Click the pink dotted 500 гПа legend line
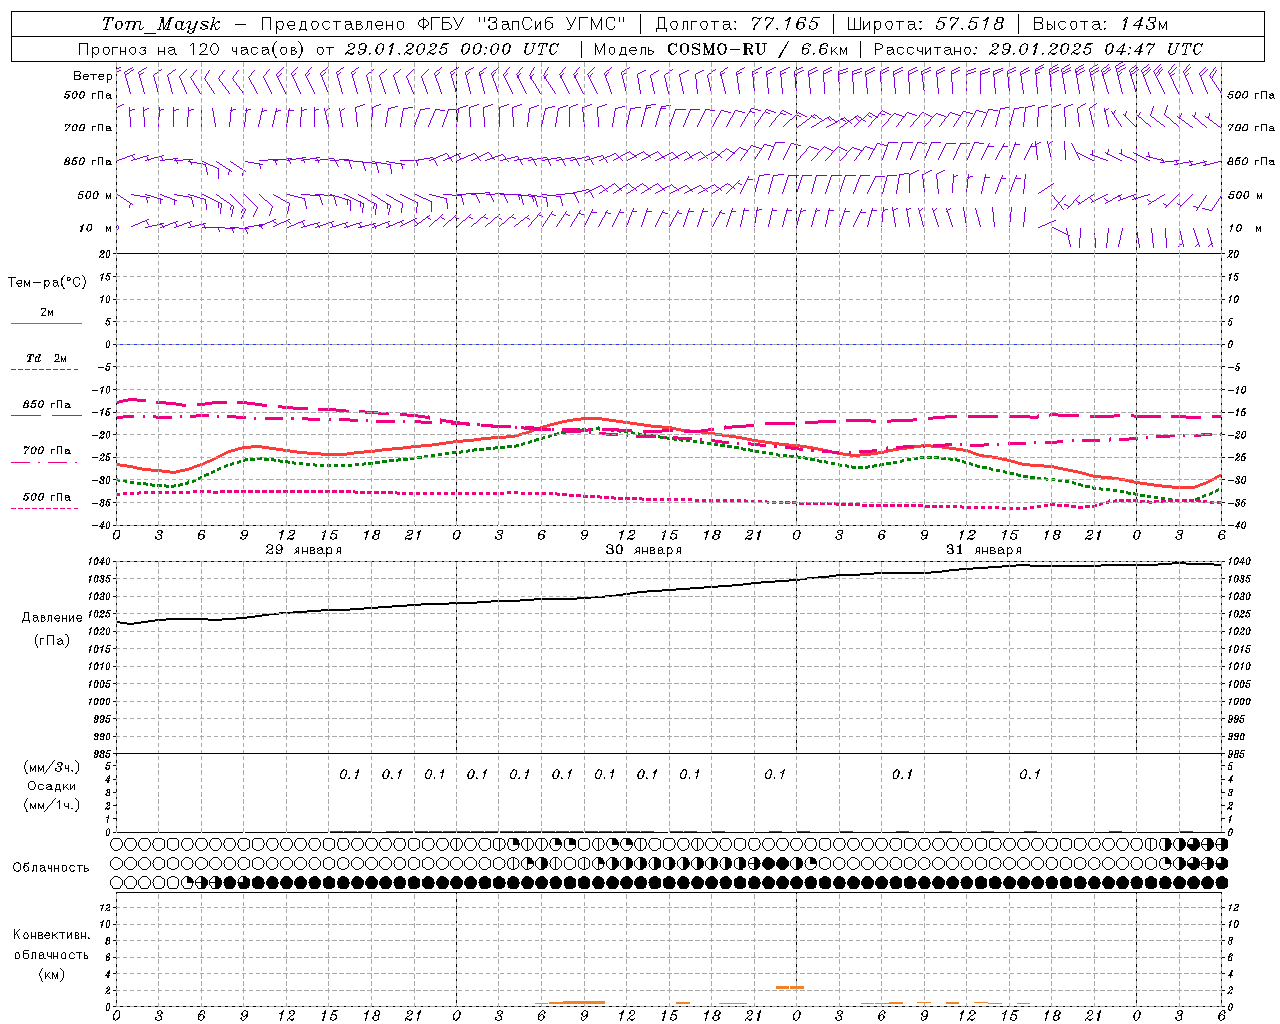1280x1024 pixels. pos(45,508)
